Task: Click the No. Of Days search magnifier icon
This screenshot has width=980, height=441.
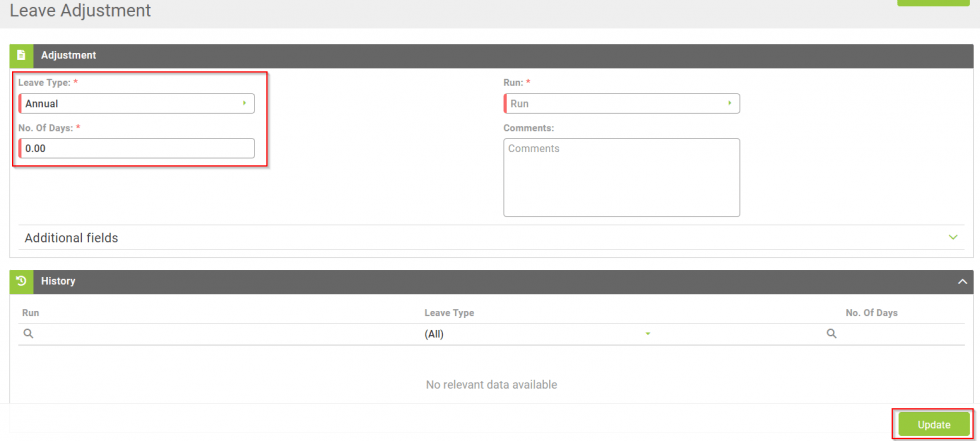Action: (831, 334)
